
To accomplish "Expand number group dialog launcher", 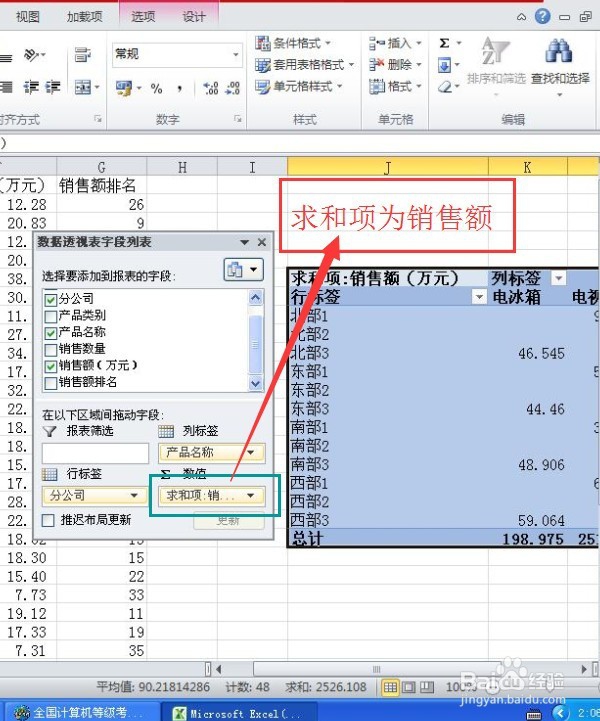I will 238,119.
